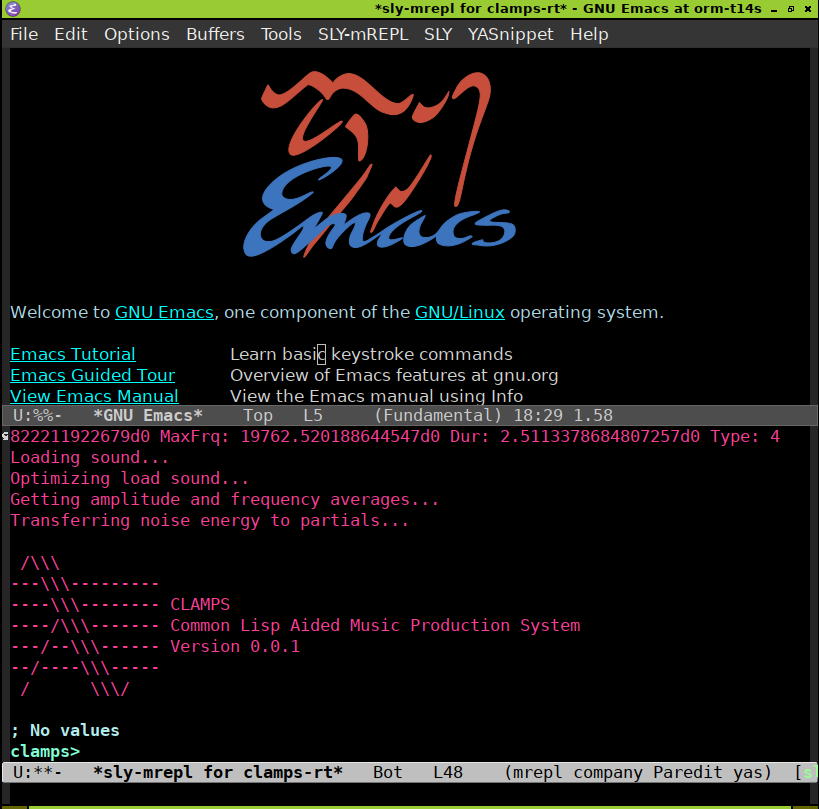Image resolution: width=819 pixels, height=809 pixels.
Task: Click the 'Bot' position indicator in the mode line
Action: pyautogui.click(x=388, y=772)
